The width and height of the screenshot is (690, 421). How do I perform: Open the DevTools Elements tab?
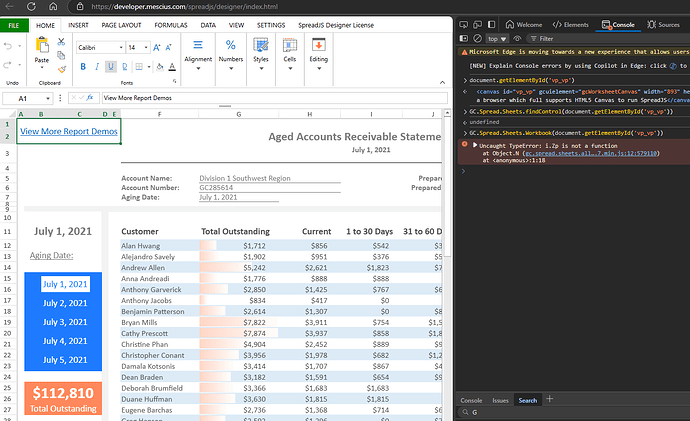pyautogui.click(x=570, y=25)
